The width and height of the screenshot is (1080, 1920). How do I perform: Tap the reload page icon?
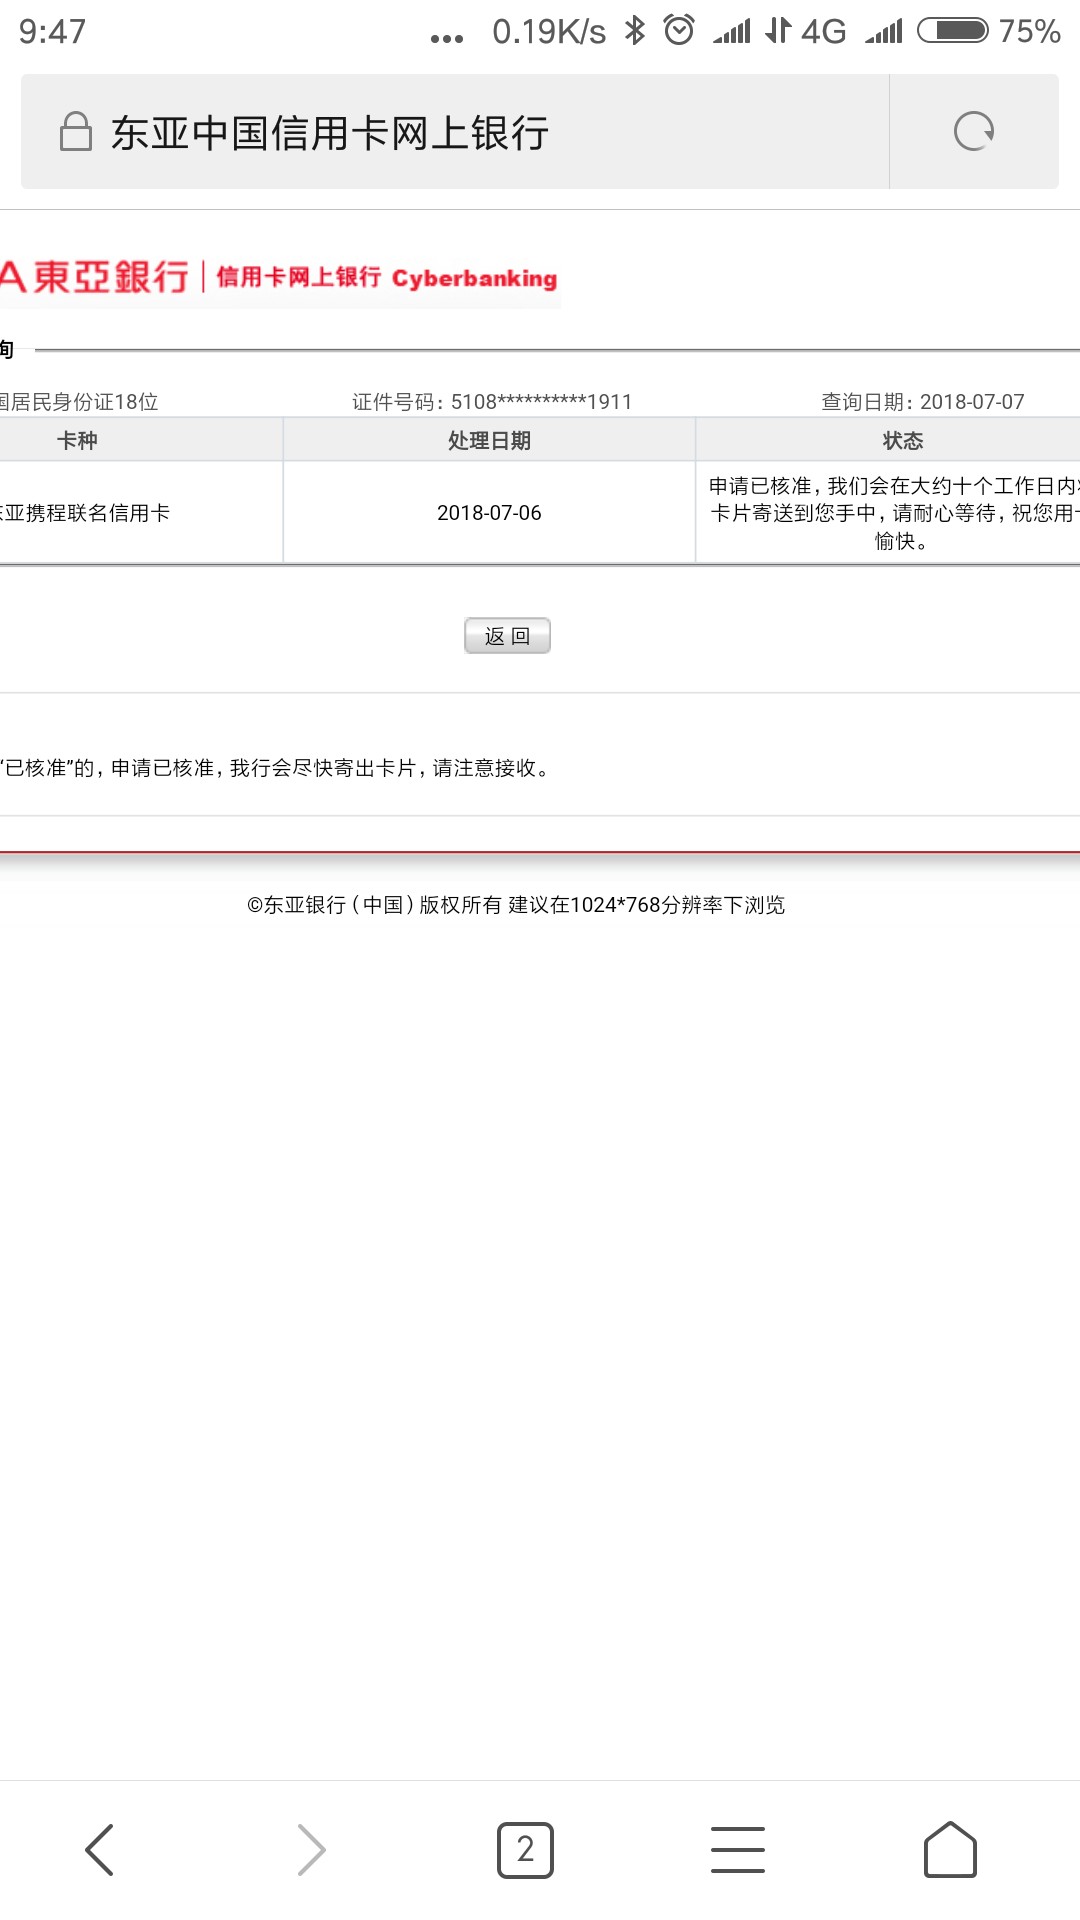[x=974, y=131]
